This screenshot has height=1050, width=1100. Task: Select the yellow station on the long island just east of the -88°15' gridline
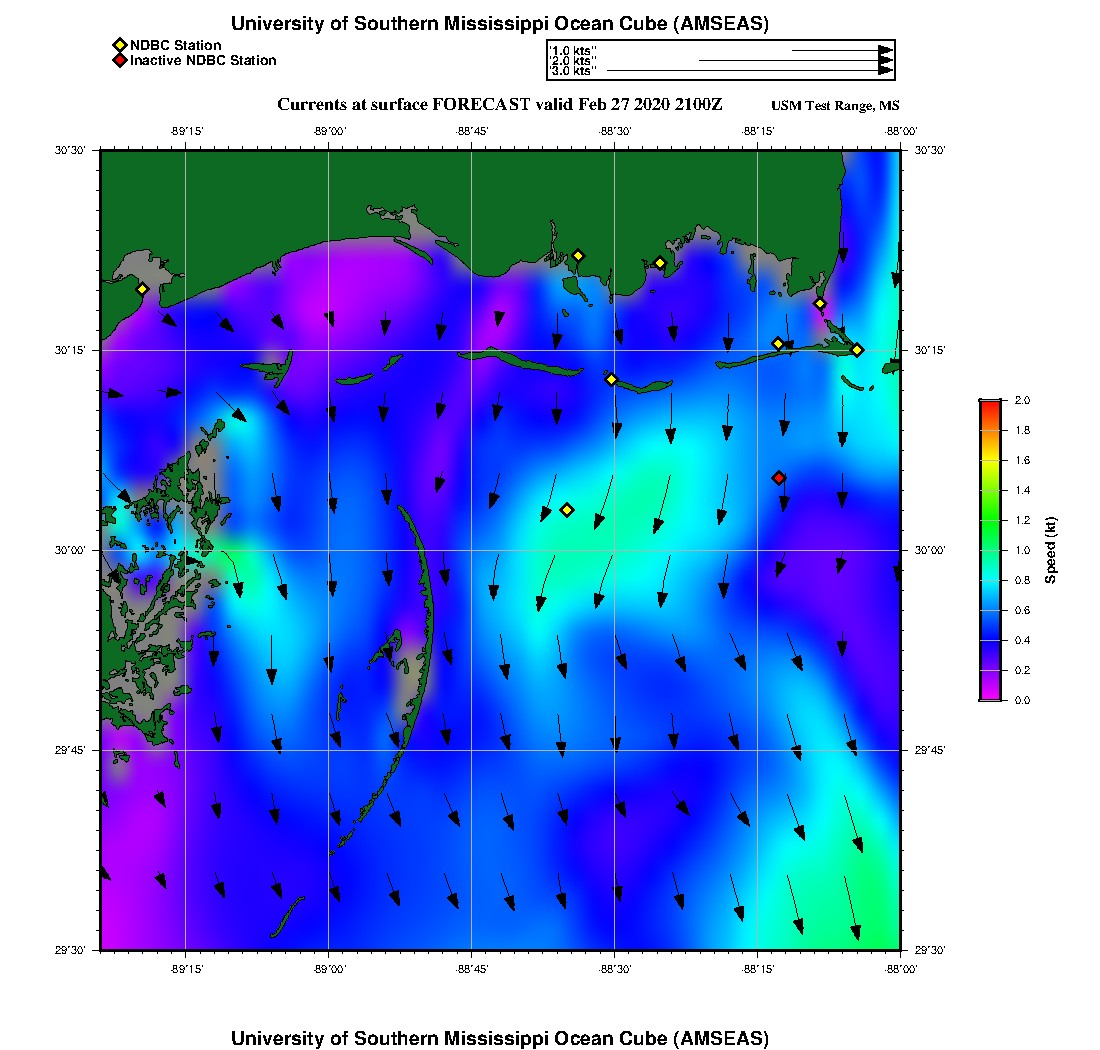pos(777,344)
